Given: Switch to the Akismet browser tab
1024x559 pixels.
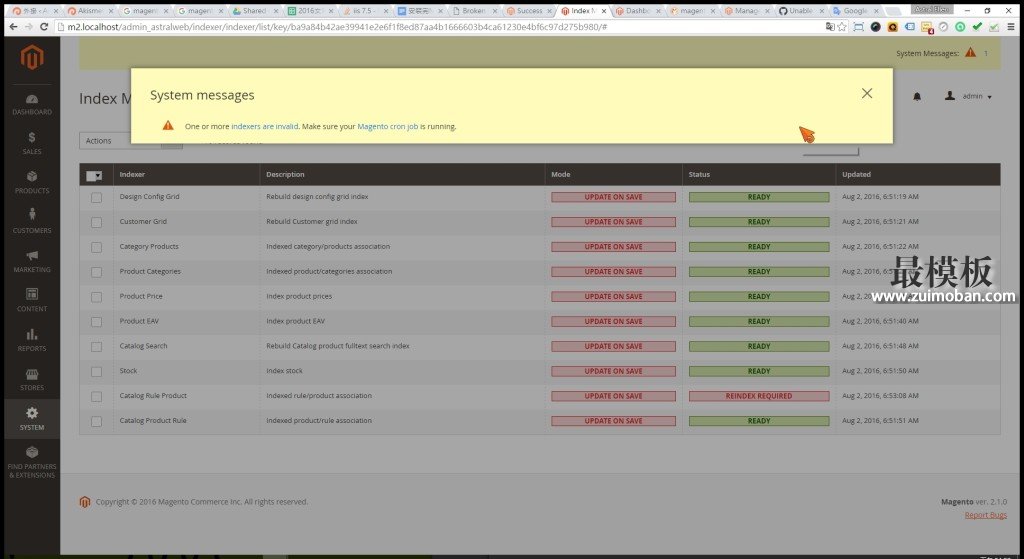Looking at the screenshot, I should click(x=90, y=10).
